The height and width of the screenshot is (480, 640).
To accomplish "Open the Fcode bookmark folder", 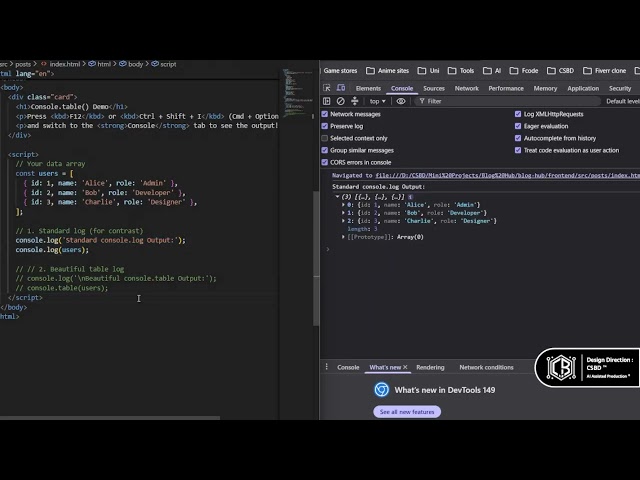I will pyautogui.click(x=524, y=71).
